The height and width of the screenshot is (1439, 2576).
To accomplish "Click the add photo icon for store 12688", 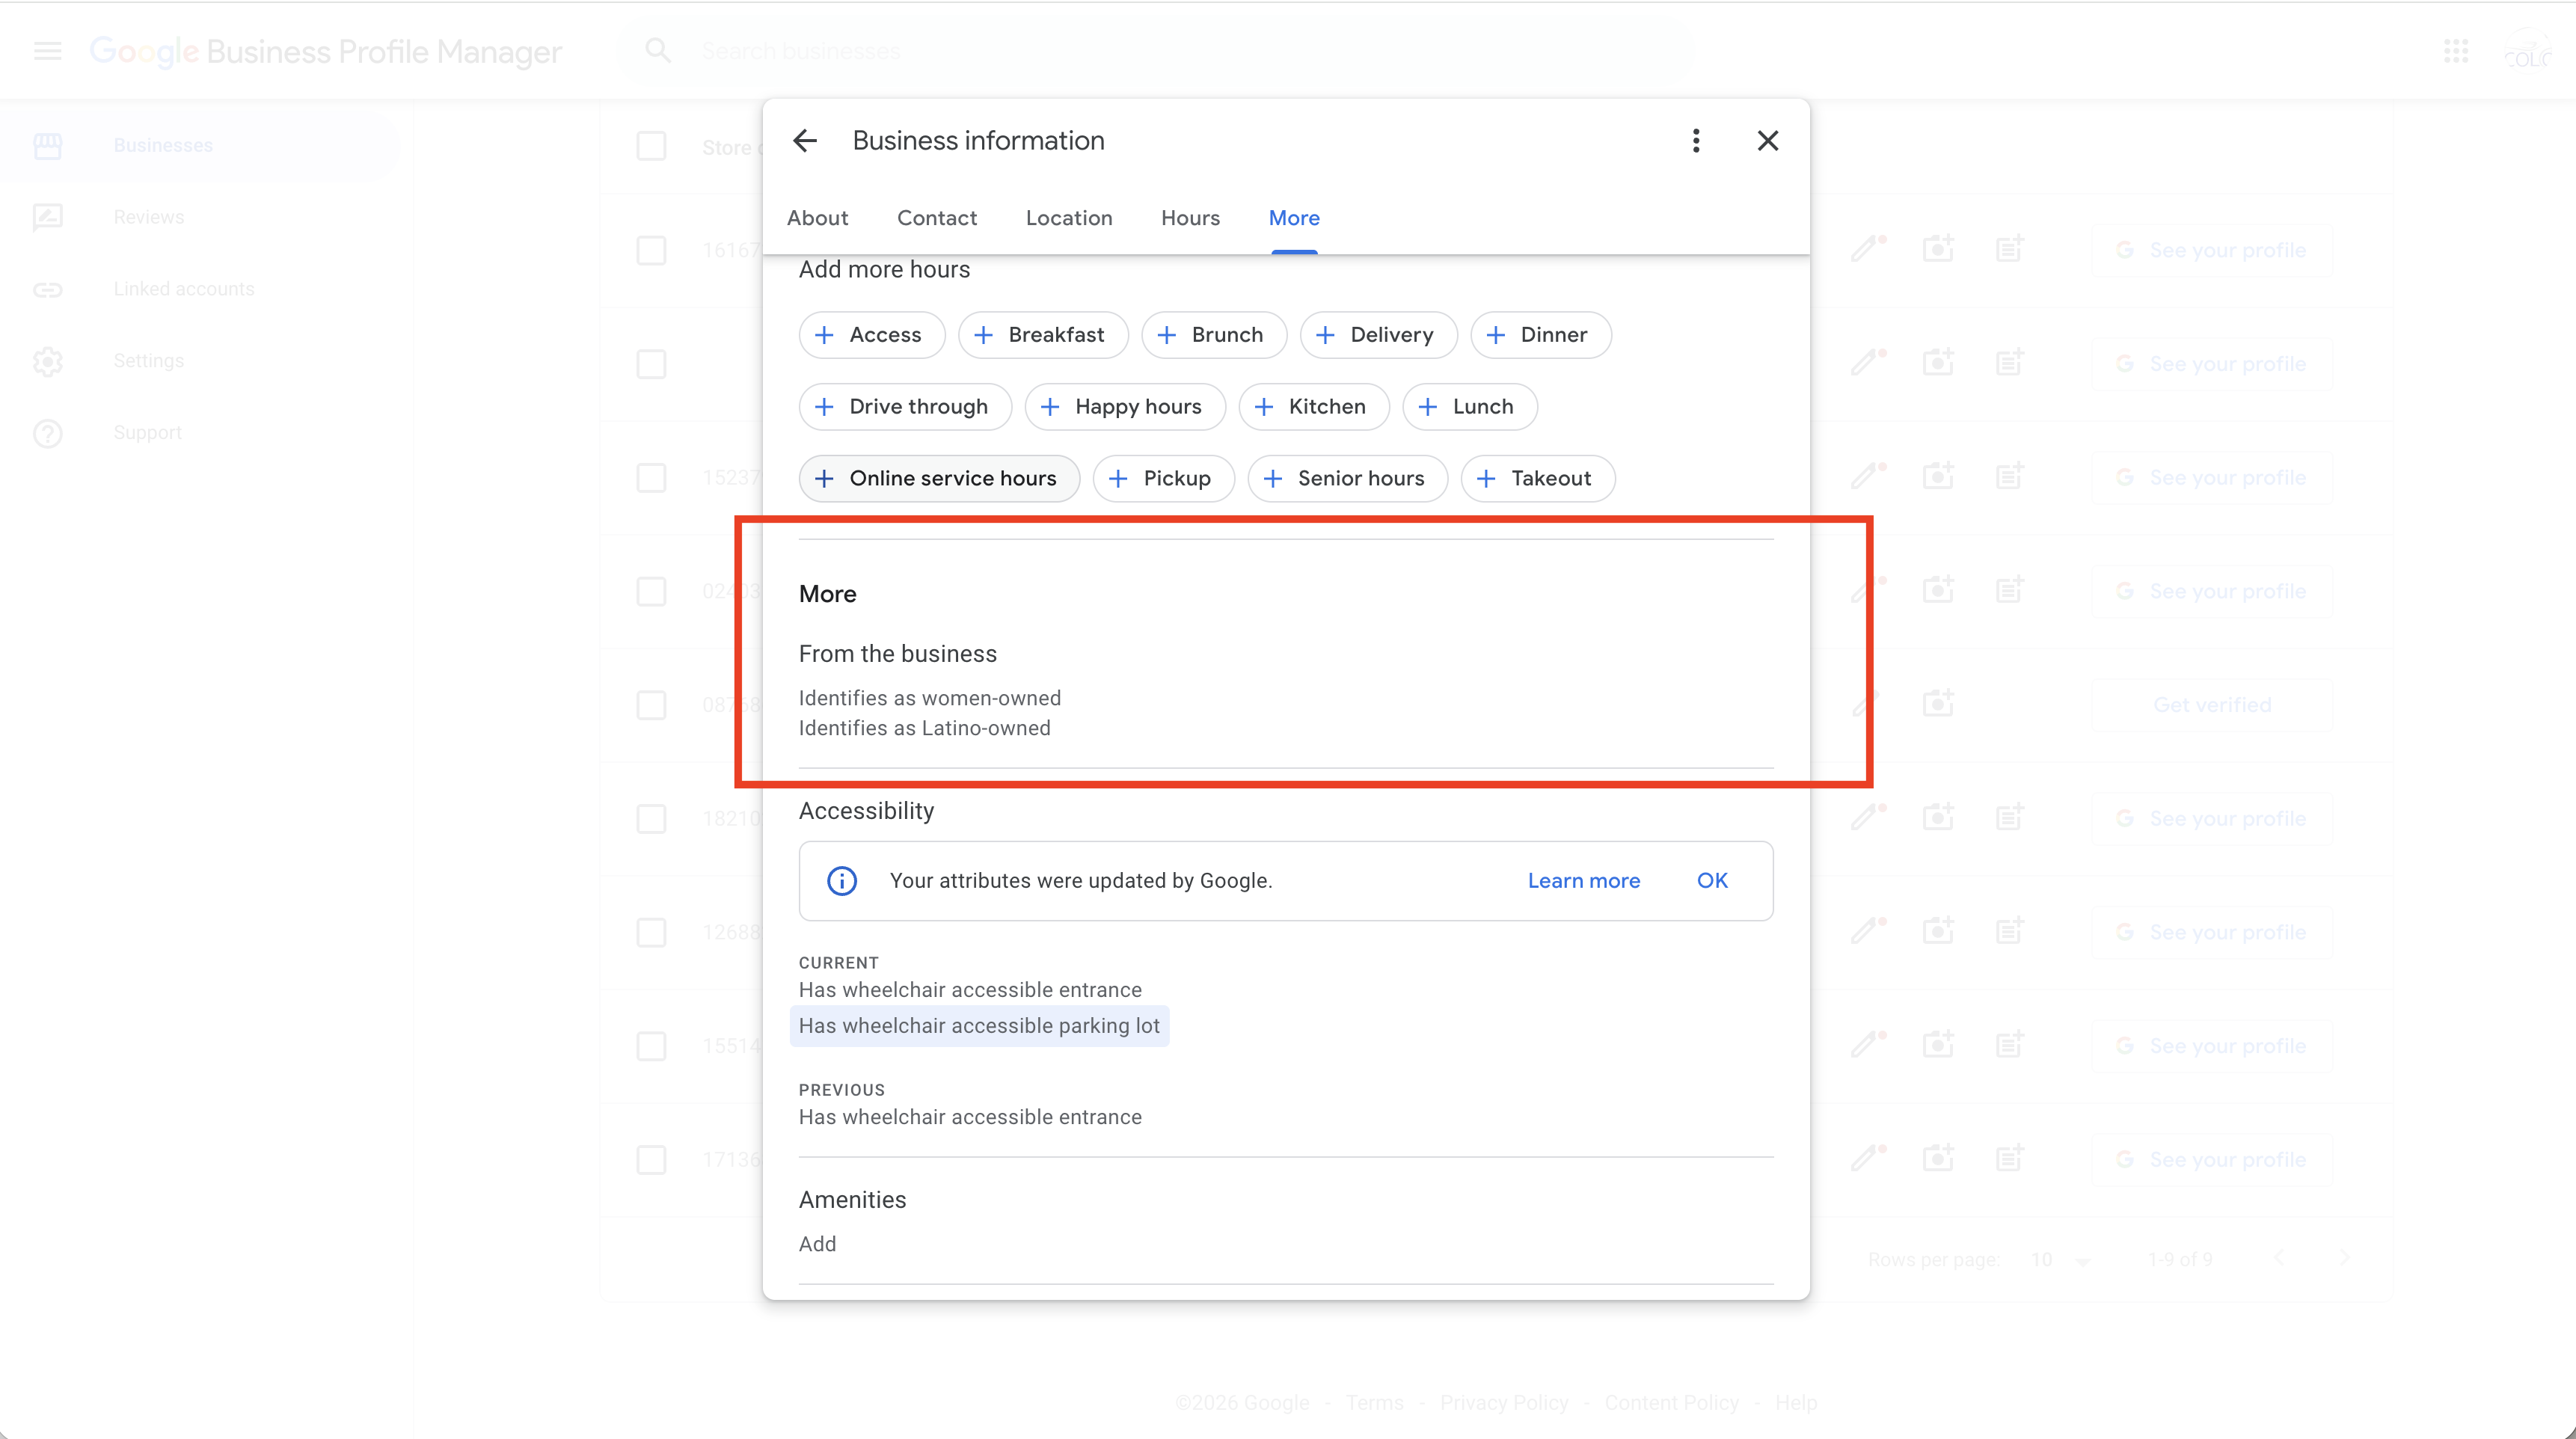I will pyautogui.click(x=1938, y=932).
